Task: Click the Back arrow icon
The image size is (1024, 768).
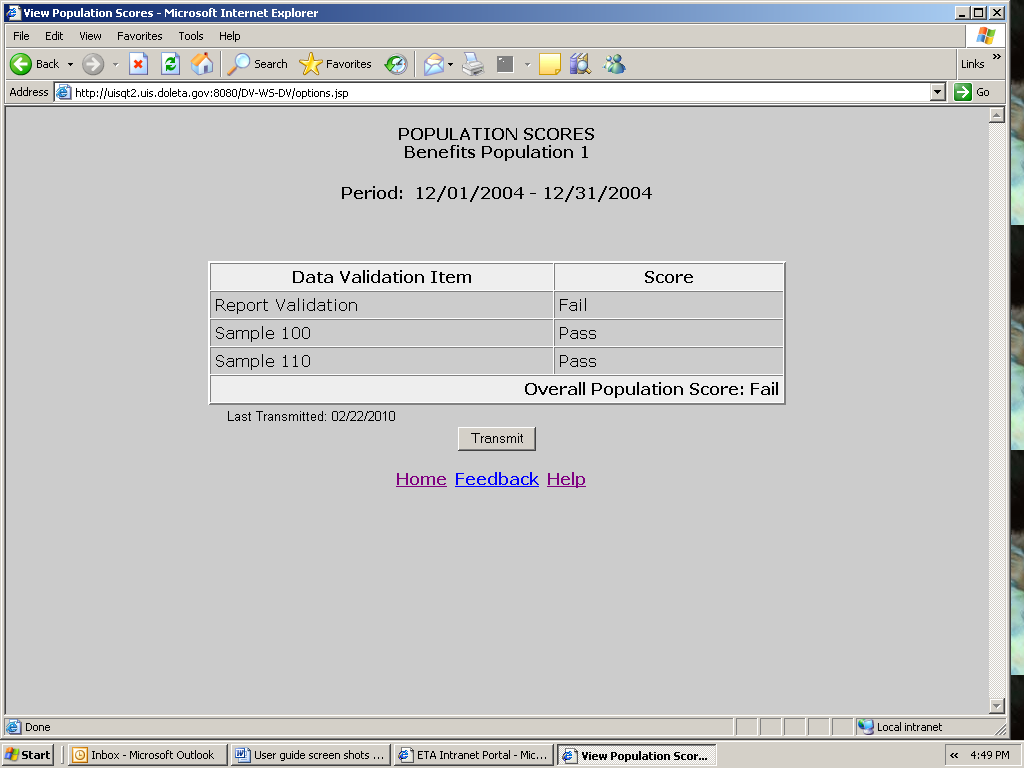Action: [21, 64]
